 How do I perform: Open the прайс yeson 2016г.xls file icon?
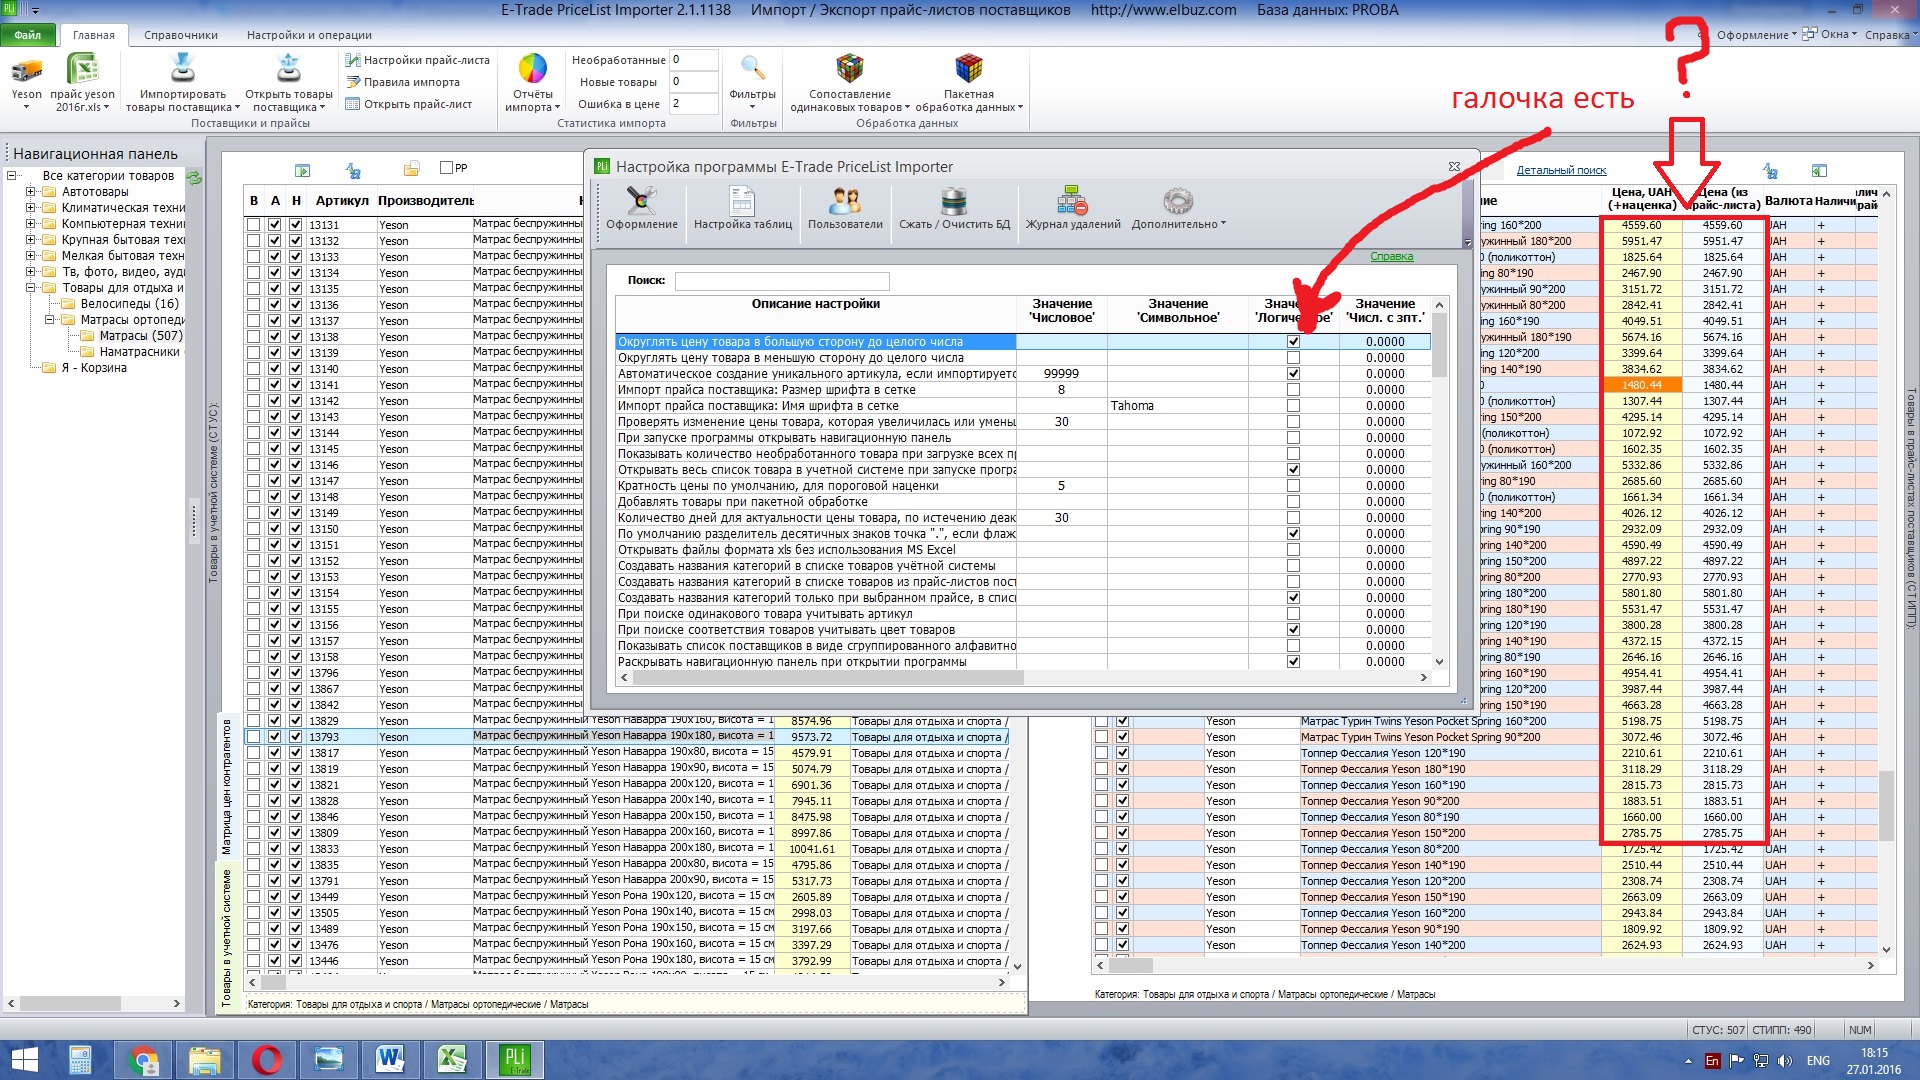(82, 70)
